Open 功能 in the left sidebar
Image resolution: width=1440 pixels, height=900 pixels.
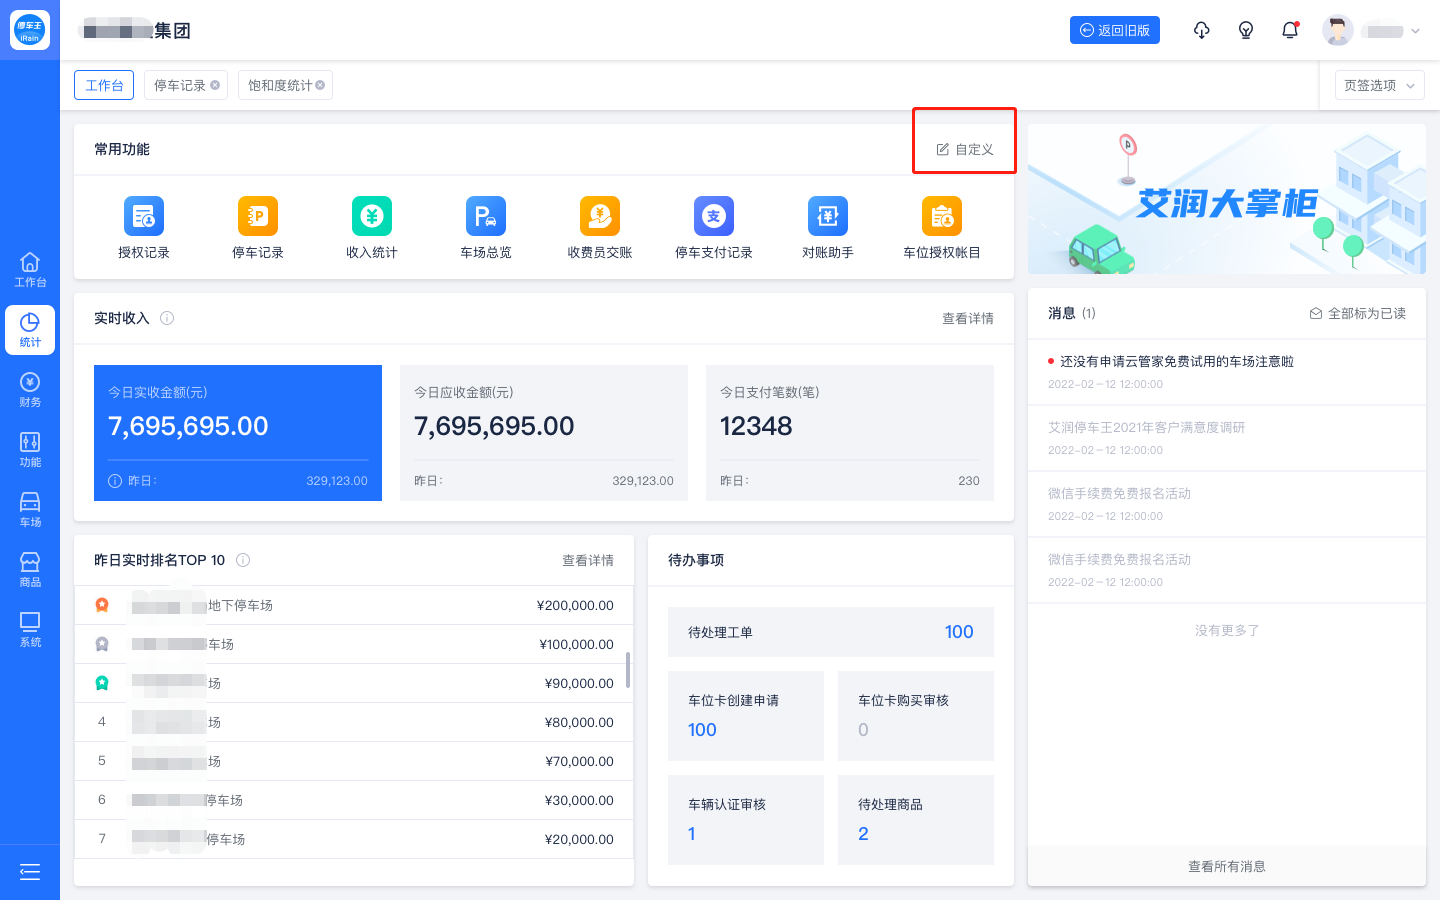(30, 450)
